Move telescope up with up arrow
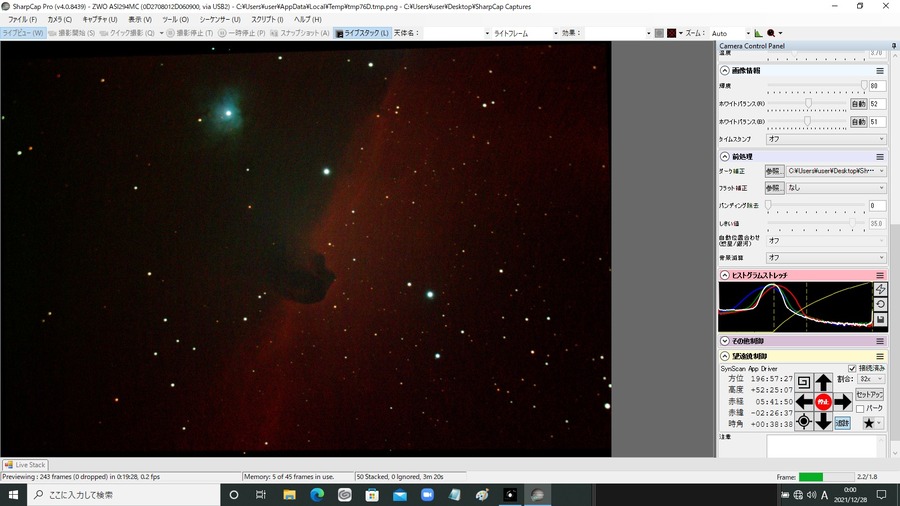Screen dimensions: 900x506 823,382
